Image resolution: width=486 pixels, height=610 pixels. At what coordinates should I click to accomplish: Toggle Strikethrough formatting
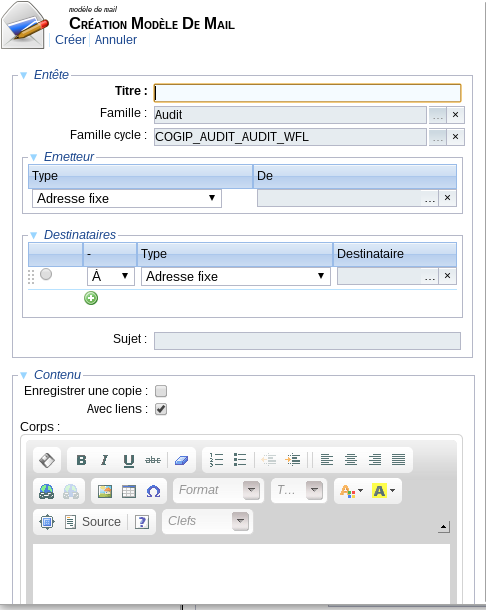pyautogui.click(x=153, y=460)
